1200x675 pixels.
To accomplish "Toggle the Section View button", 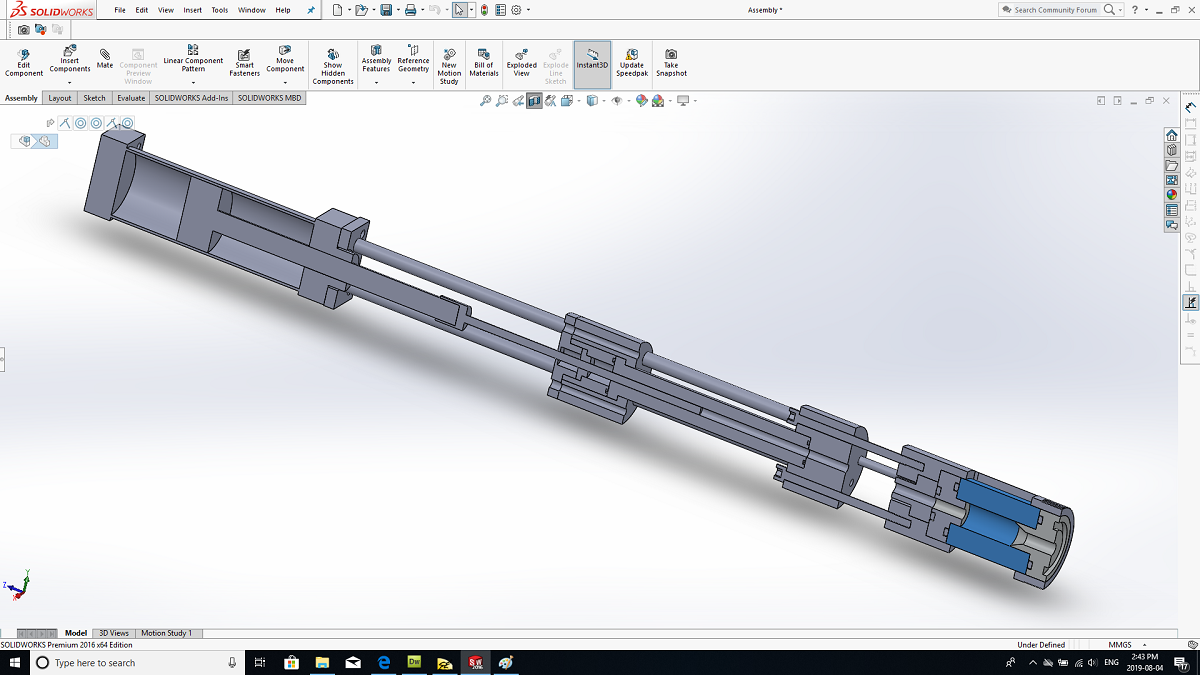I will click(x=534, y=101).
